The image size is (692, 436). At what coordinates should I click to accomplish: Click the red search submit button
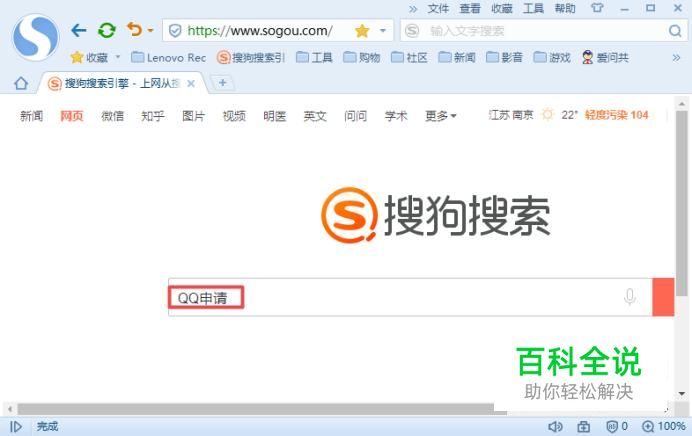point(663,297)
